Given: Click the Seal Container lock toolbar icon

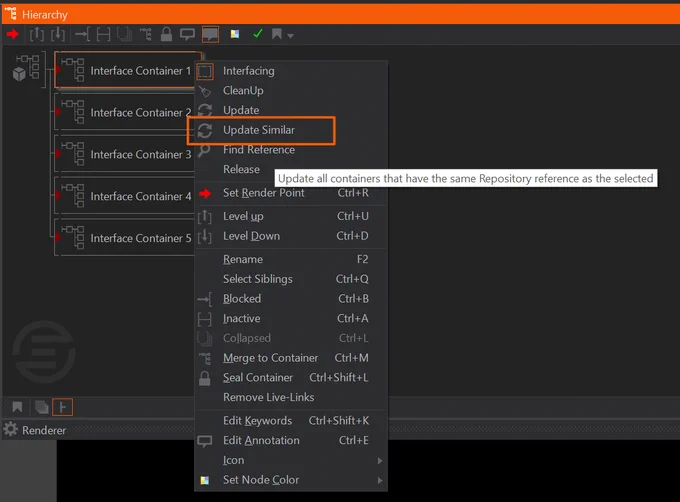Looking at the screenshot, I should [167, 34].
